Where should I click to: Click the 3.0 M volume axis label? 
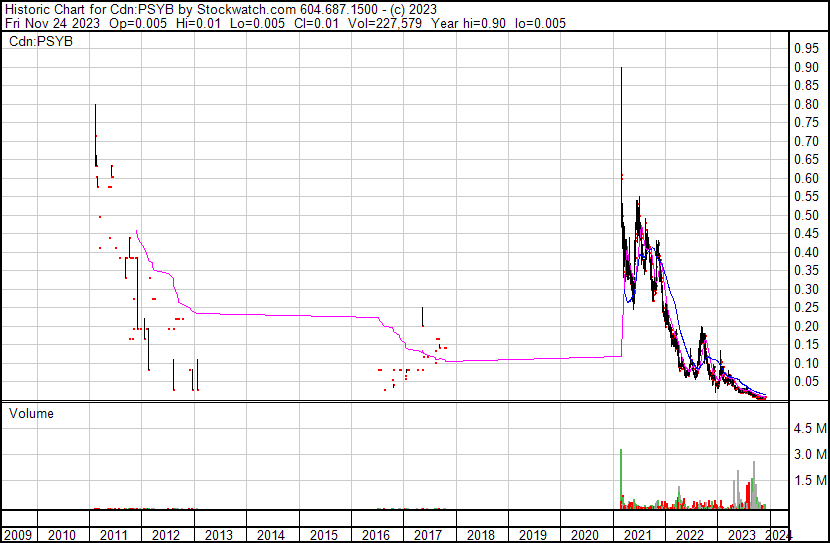point(808,454)
